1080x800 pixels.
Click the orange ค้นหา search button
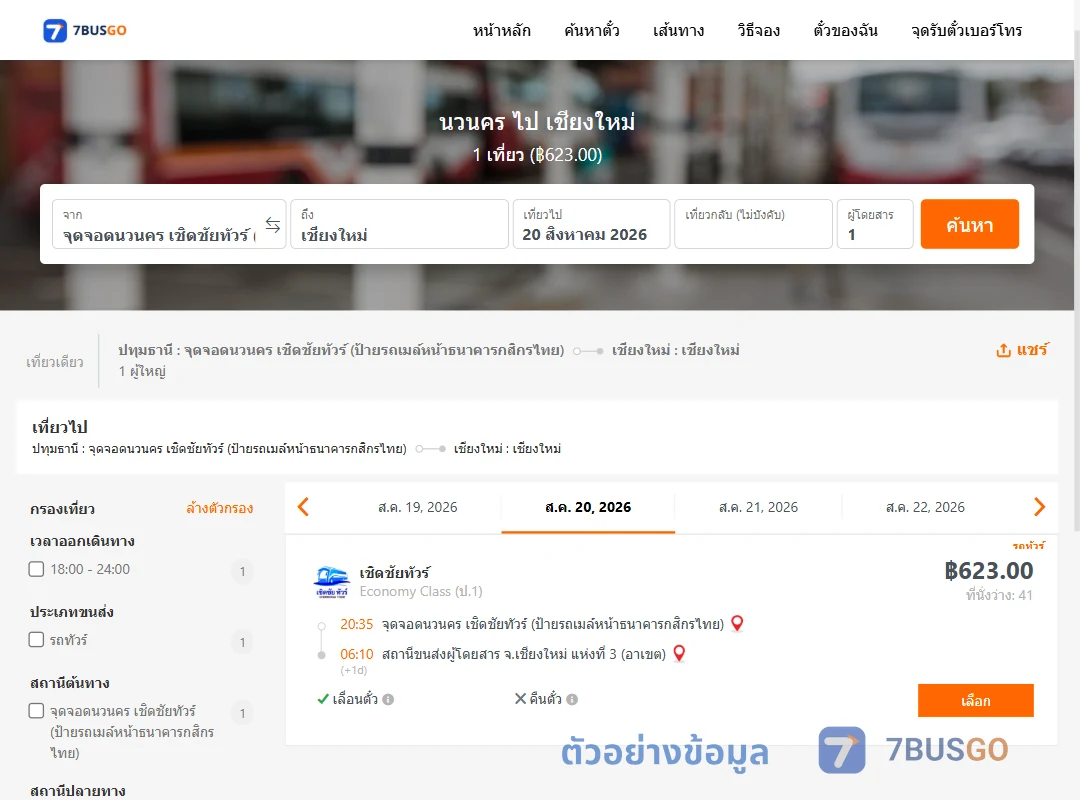970,224
